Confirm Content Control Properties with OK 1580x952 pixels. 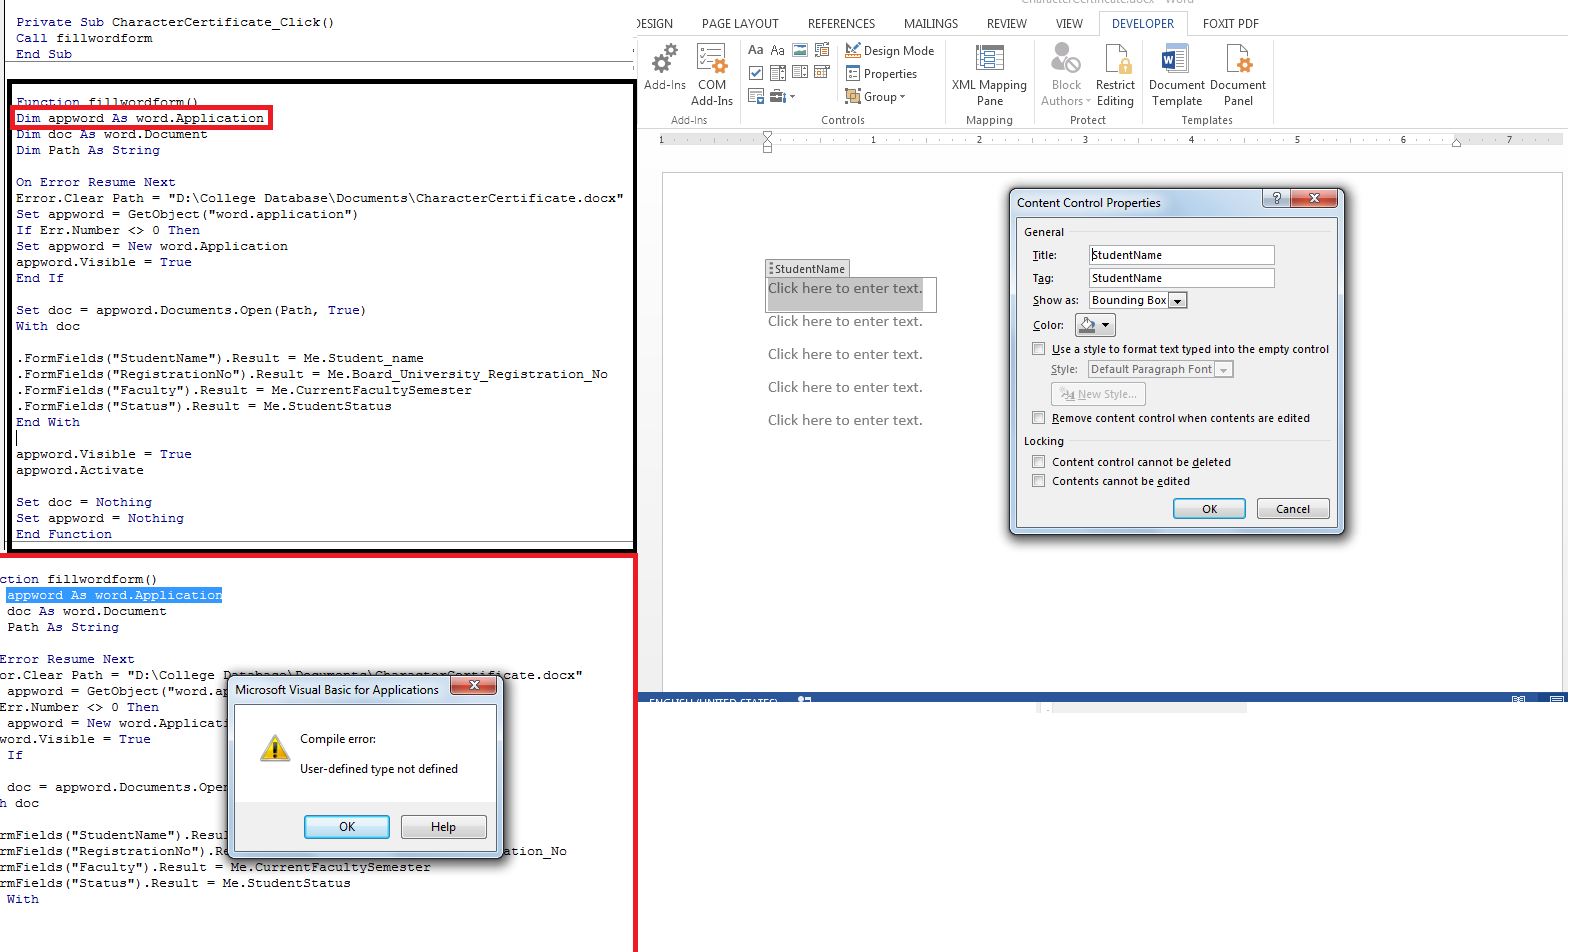(1209, 509)
